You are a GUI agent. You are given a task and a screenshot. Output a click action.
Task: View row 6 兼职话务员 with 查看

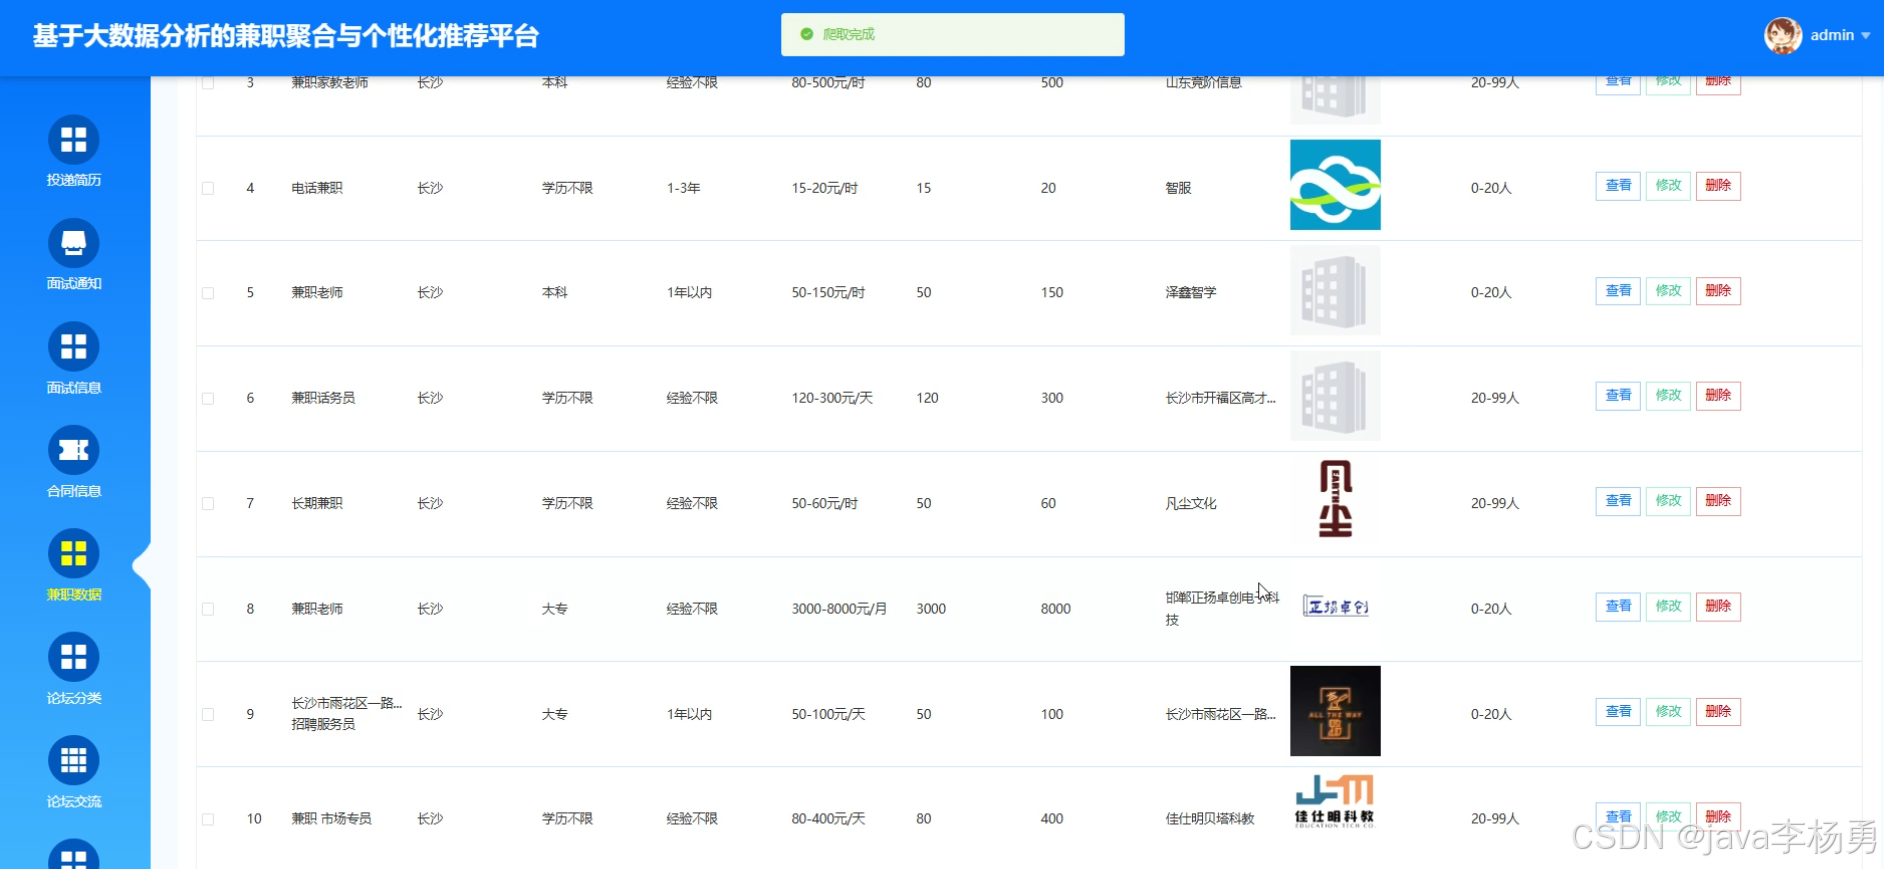pyautogui.click(x=1618, y=396)
